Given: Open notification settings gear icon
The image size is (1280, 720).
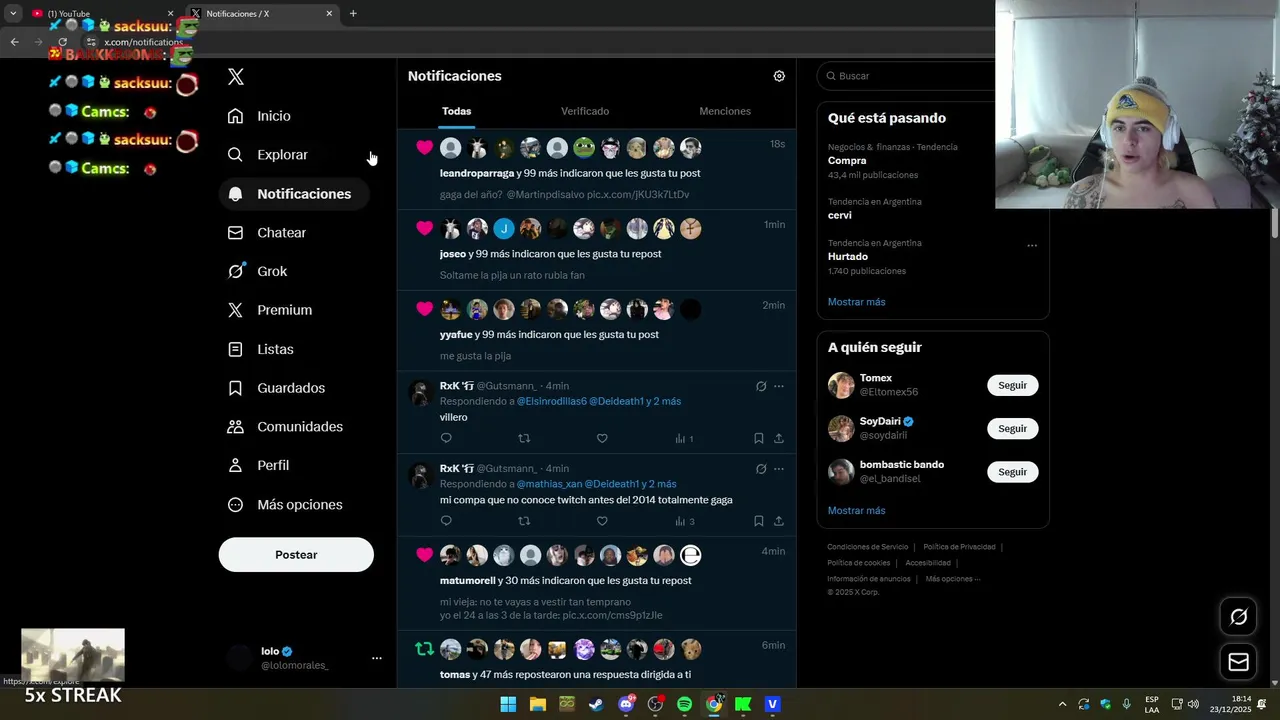Looking at the screenshot, I should (779, 76).
